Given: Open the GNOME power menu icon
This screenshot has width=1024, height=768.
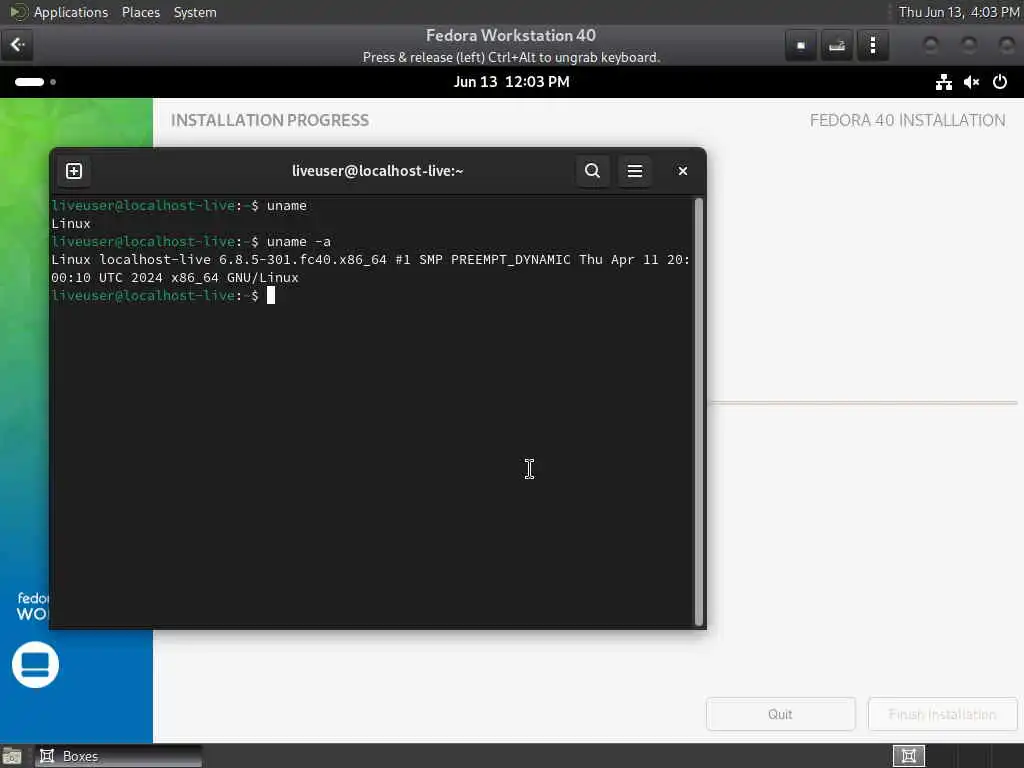Looking at the screenshot, I should coord(1000,82).
